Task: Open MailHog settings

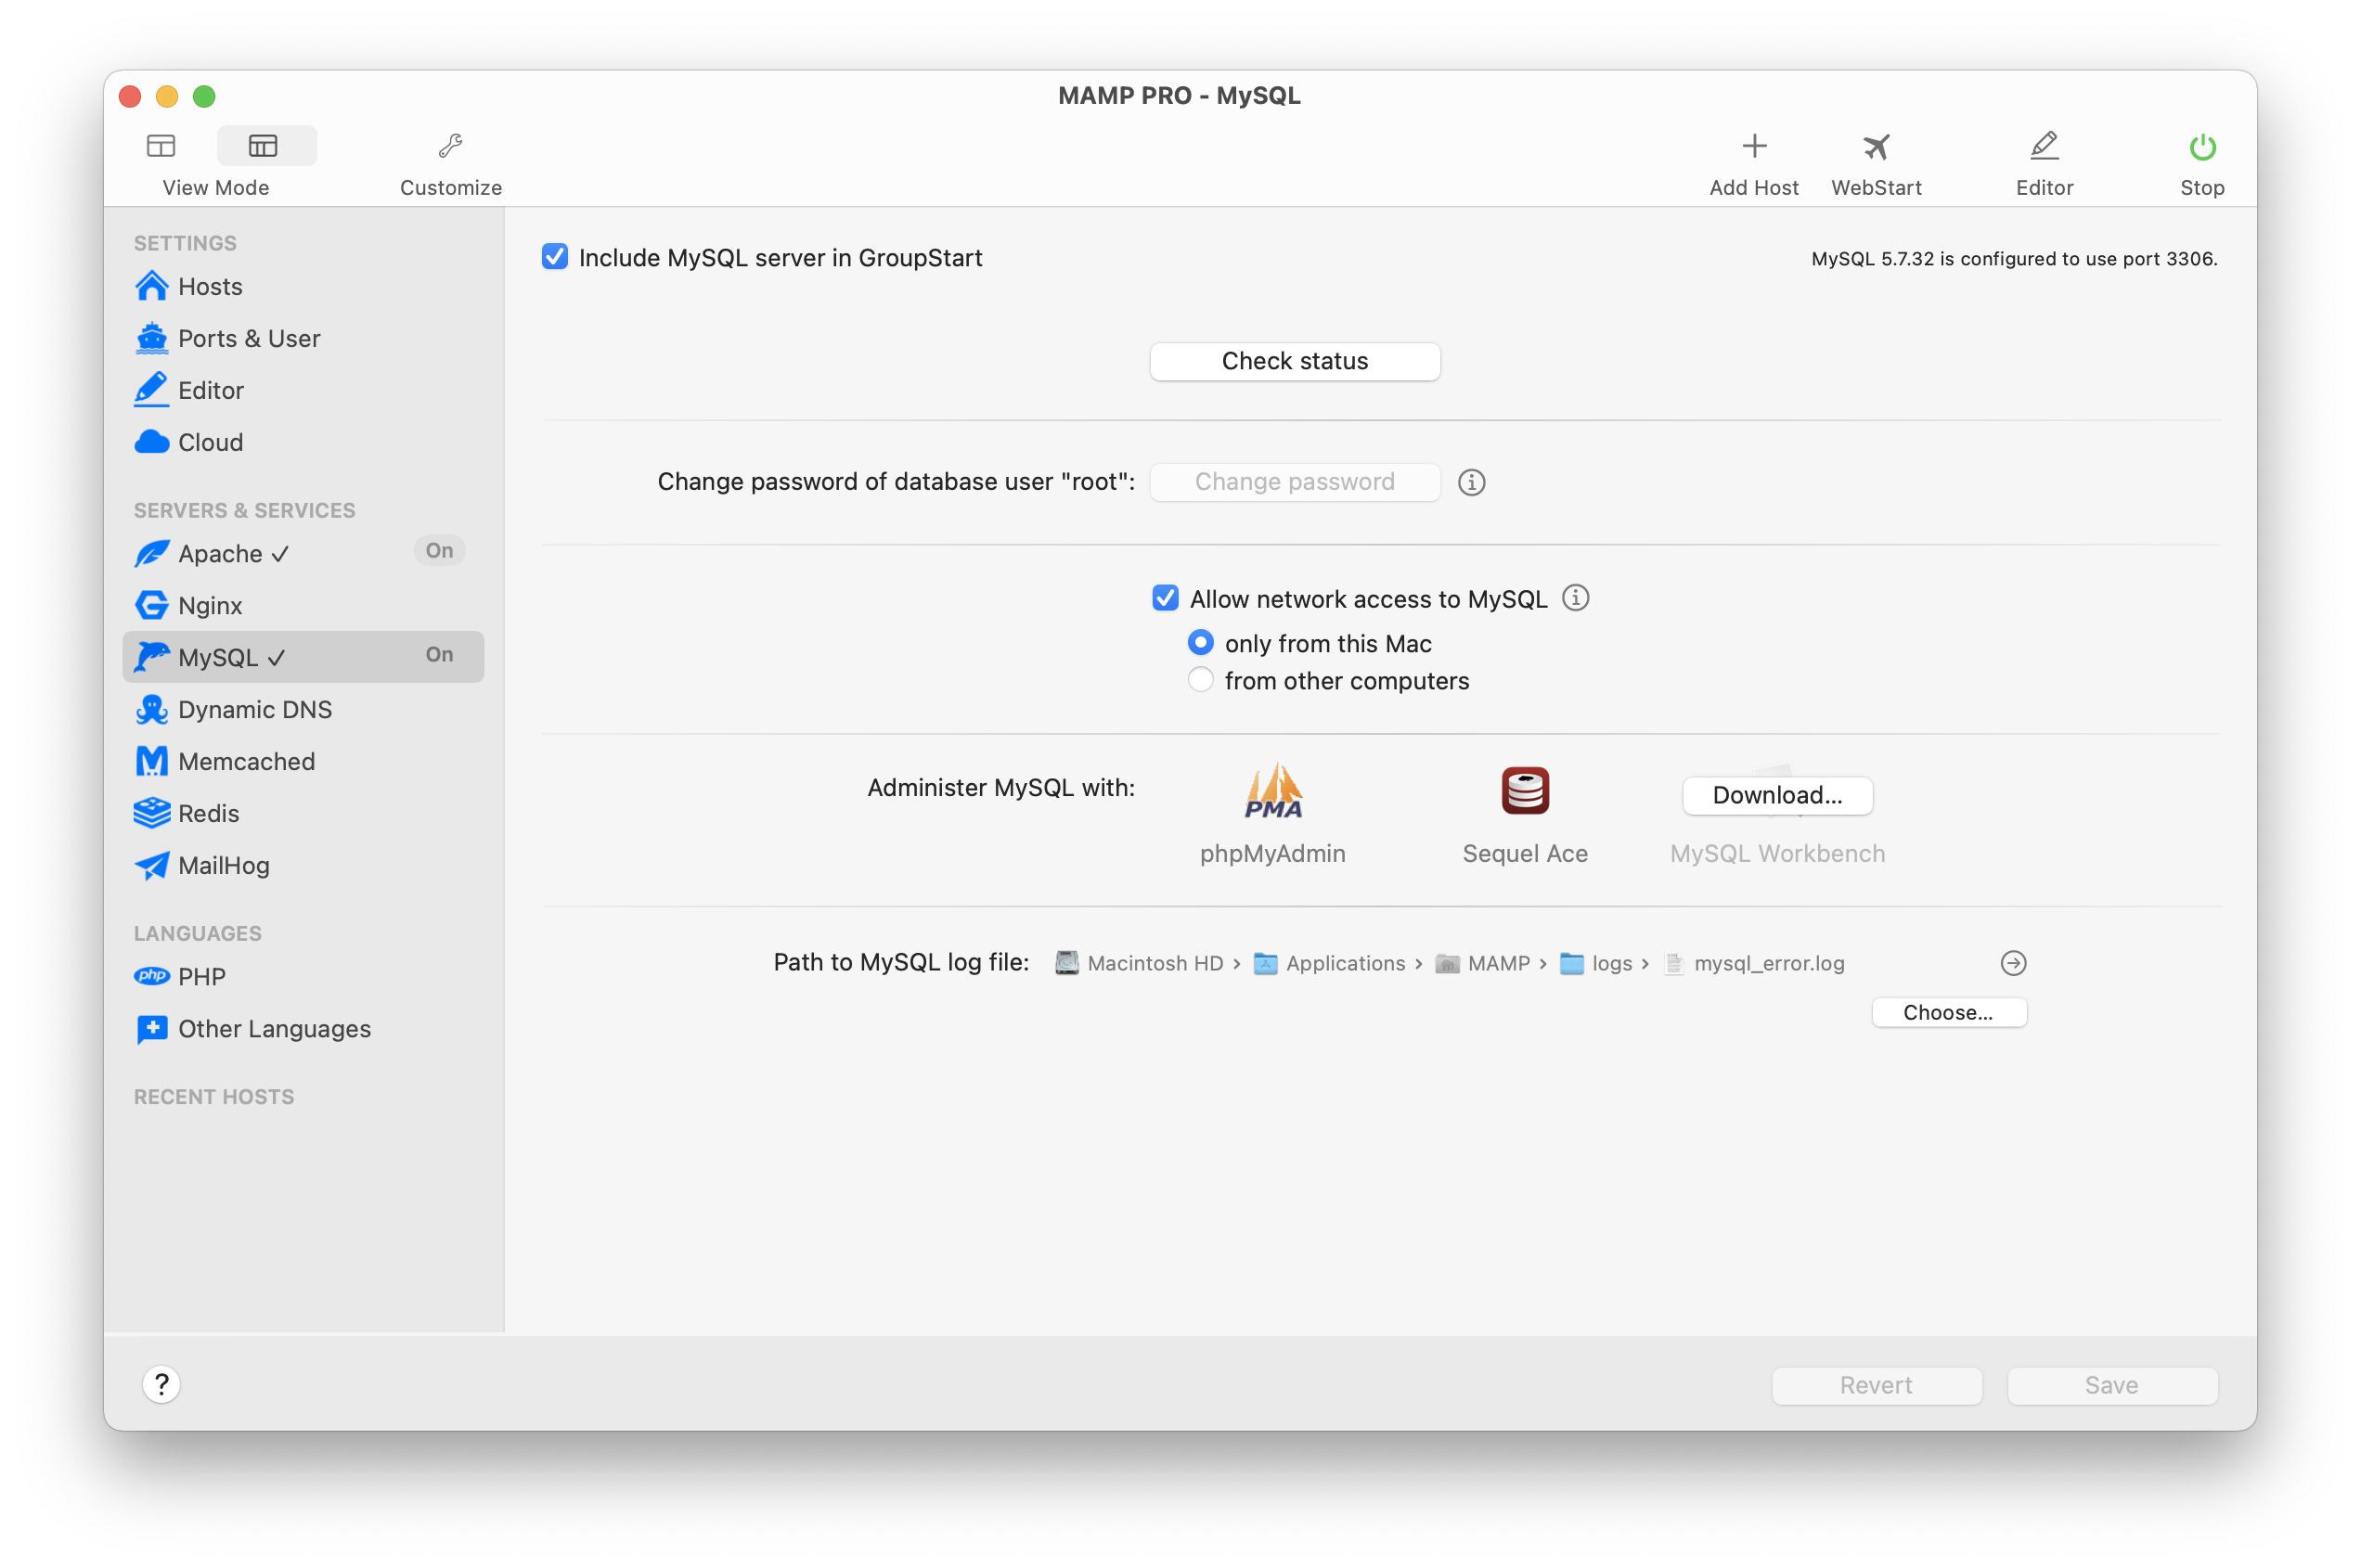Action: pos(222,865)
